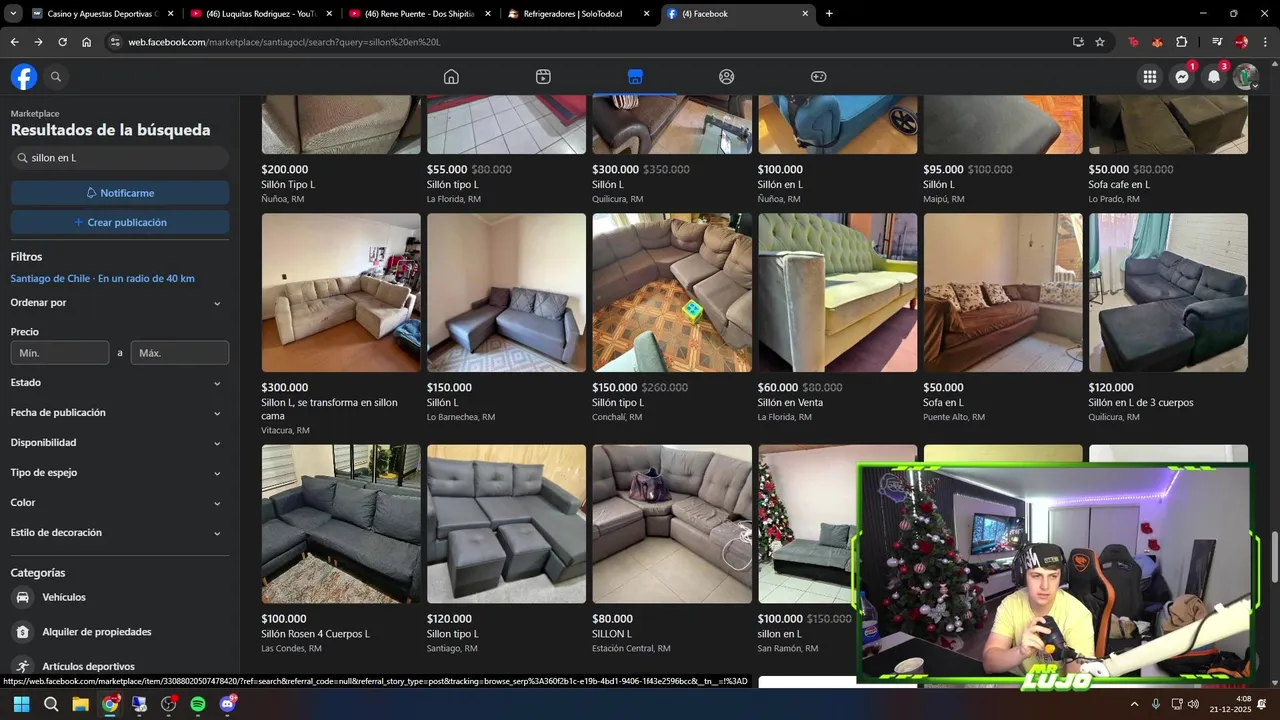Open the account profile picture menu
The width and height of the screenshot is (1280, 720).
click(1246, 77)
